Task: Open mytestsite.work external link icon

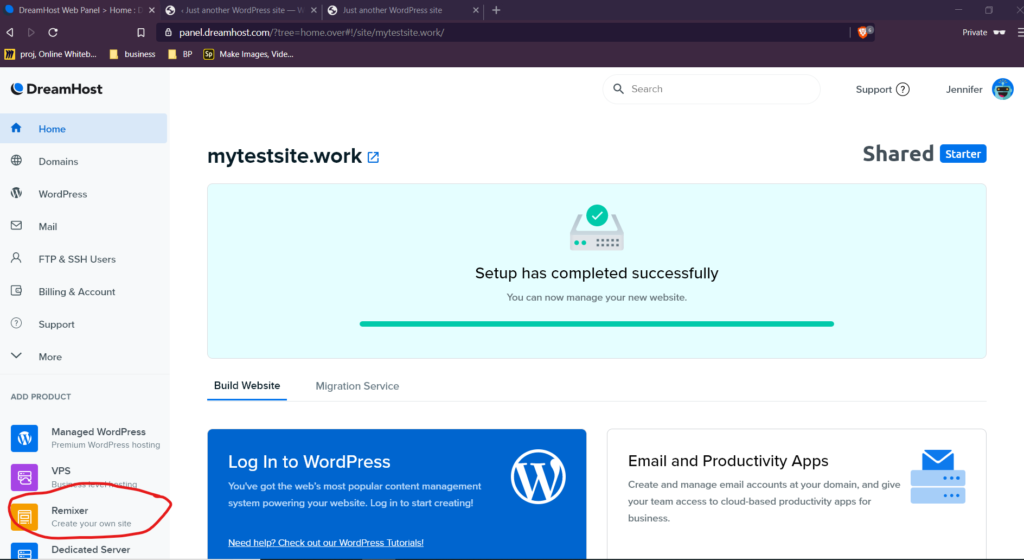Action: 373,157
